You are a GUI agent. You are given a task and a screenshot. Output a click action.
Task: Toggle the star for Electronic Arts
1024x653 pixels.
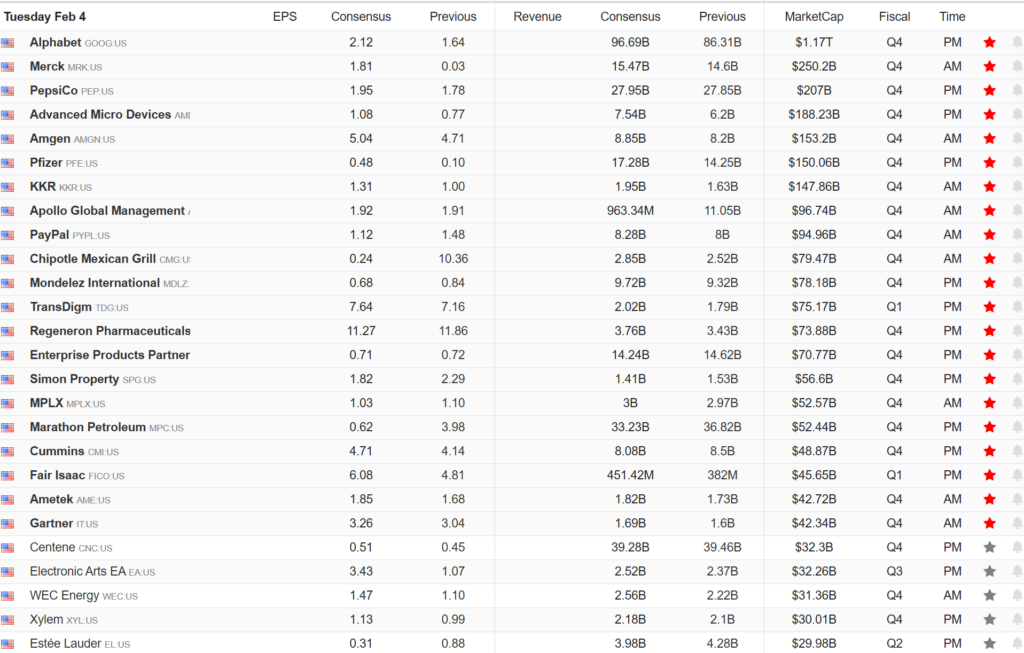pyautogui.click(x=989, y=572)
